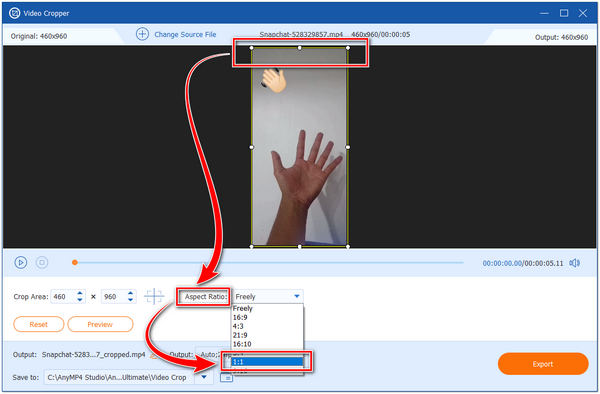Viewport: 600px width, 394px height.
Task: Click the orange playhead on the timeline
Action: (75, 262)
